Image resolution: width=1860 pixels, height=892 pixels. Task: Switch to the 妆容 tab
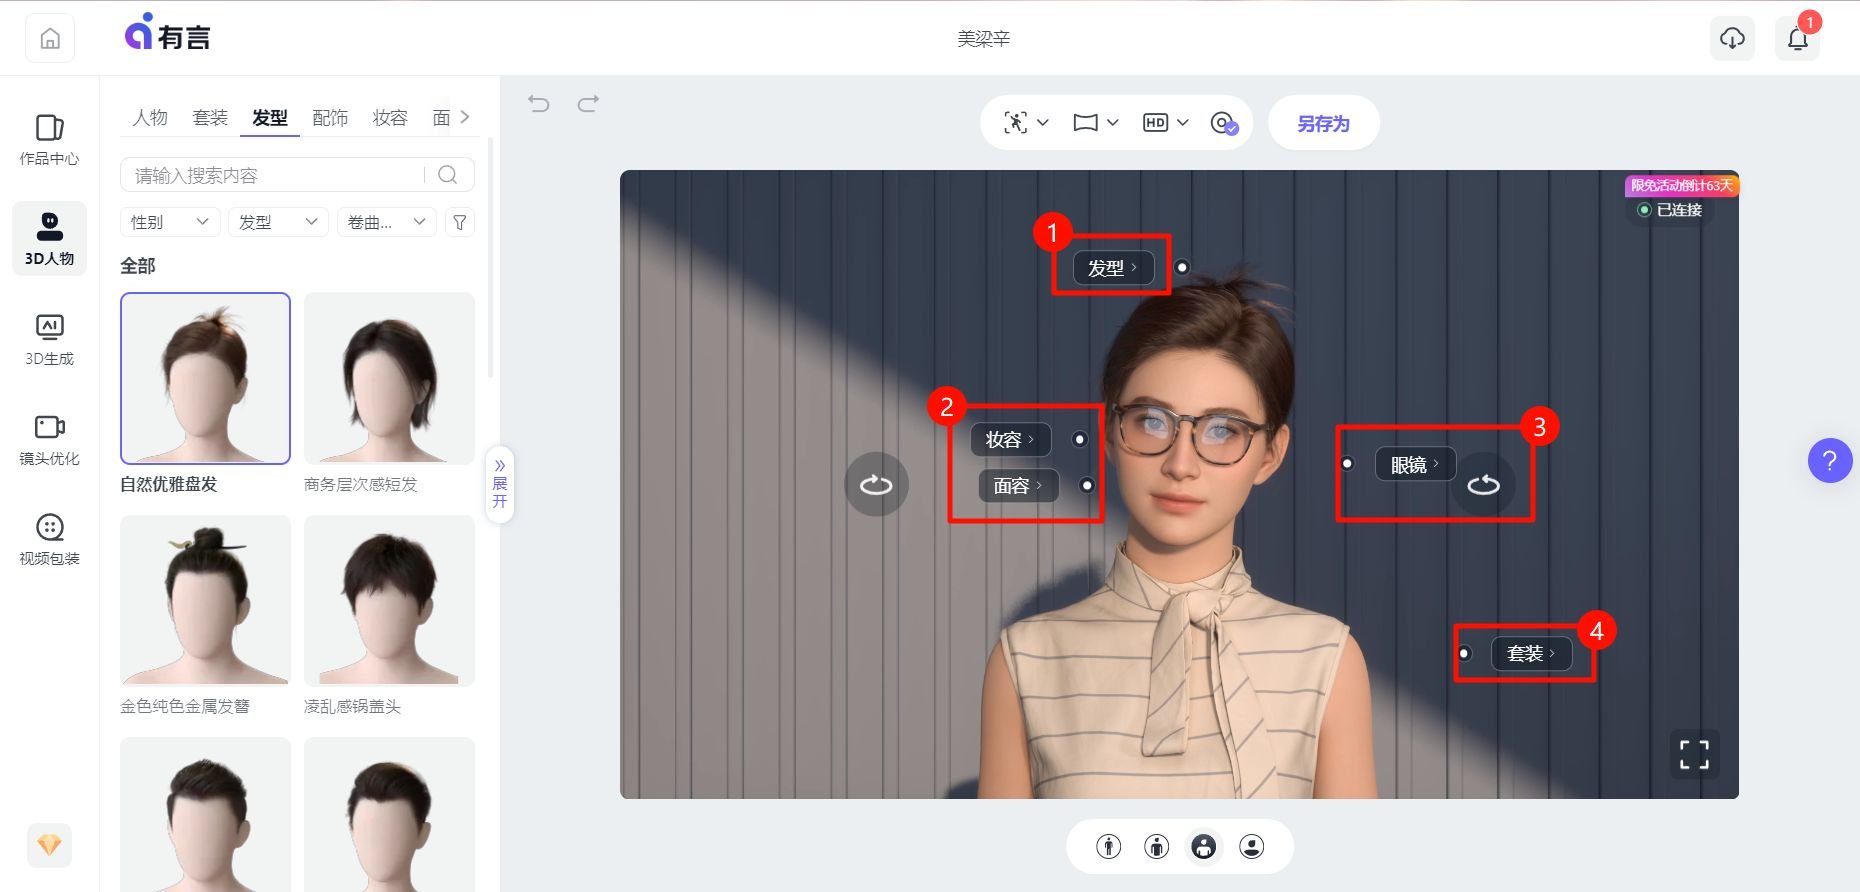(x=390, y=118)
